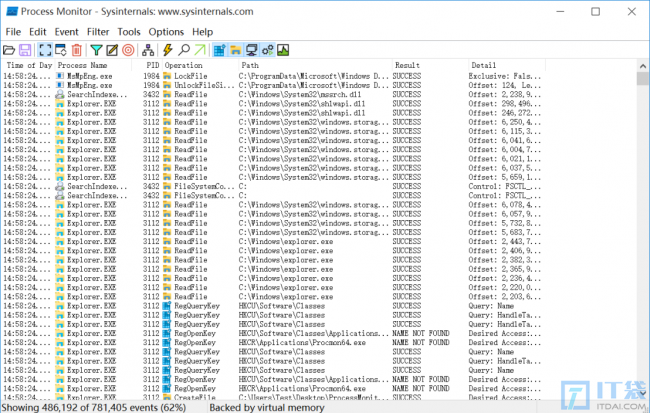
Task: Click the Include process target icon
Action: click(128, 50)
